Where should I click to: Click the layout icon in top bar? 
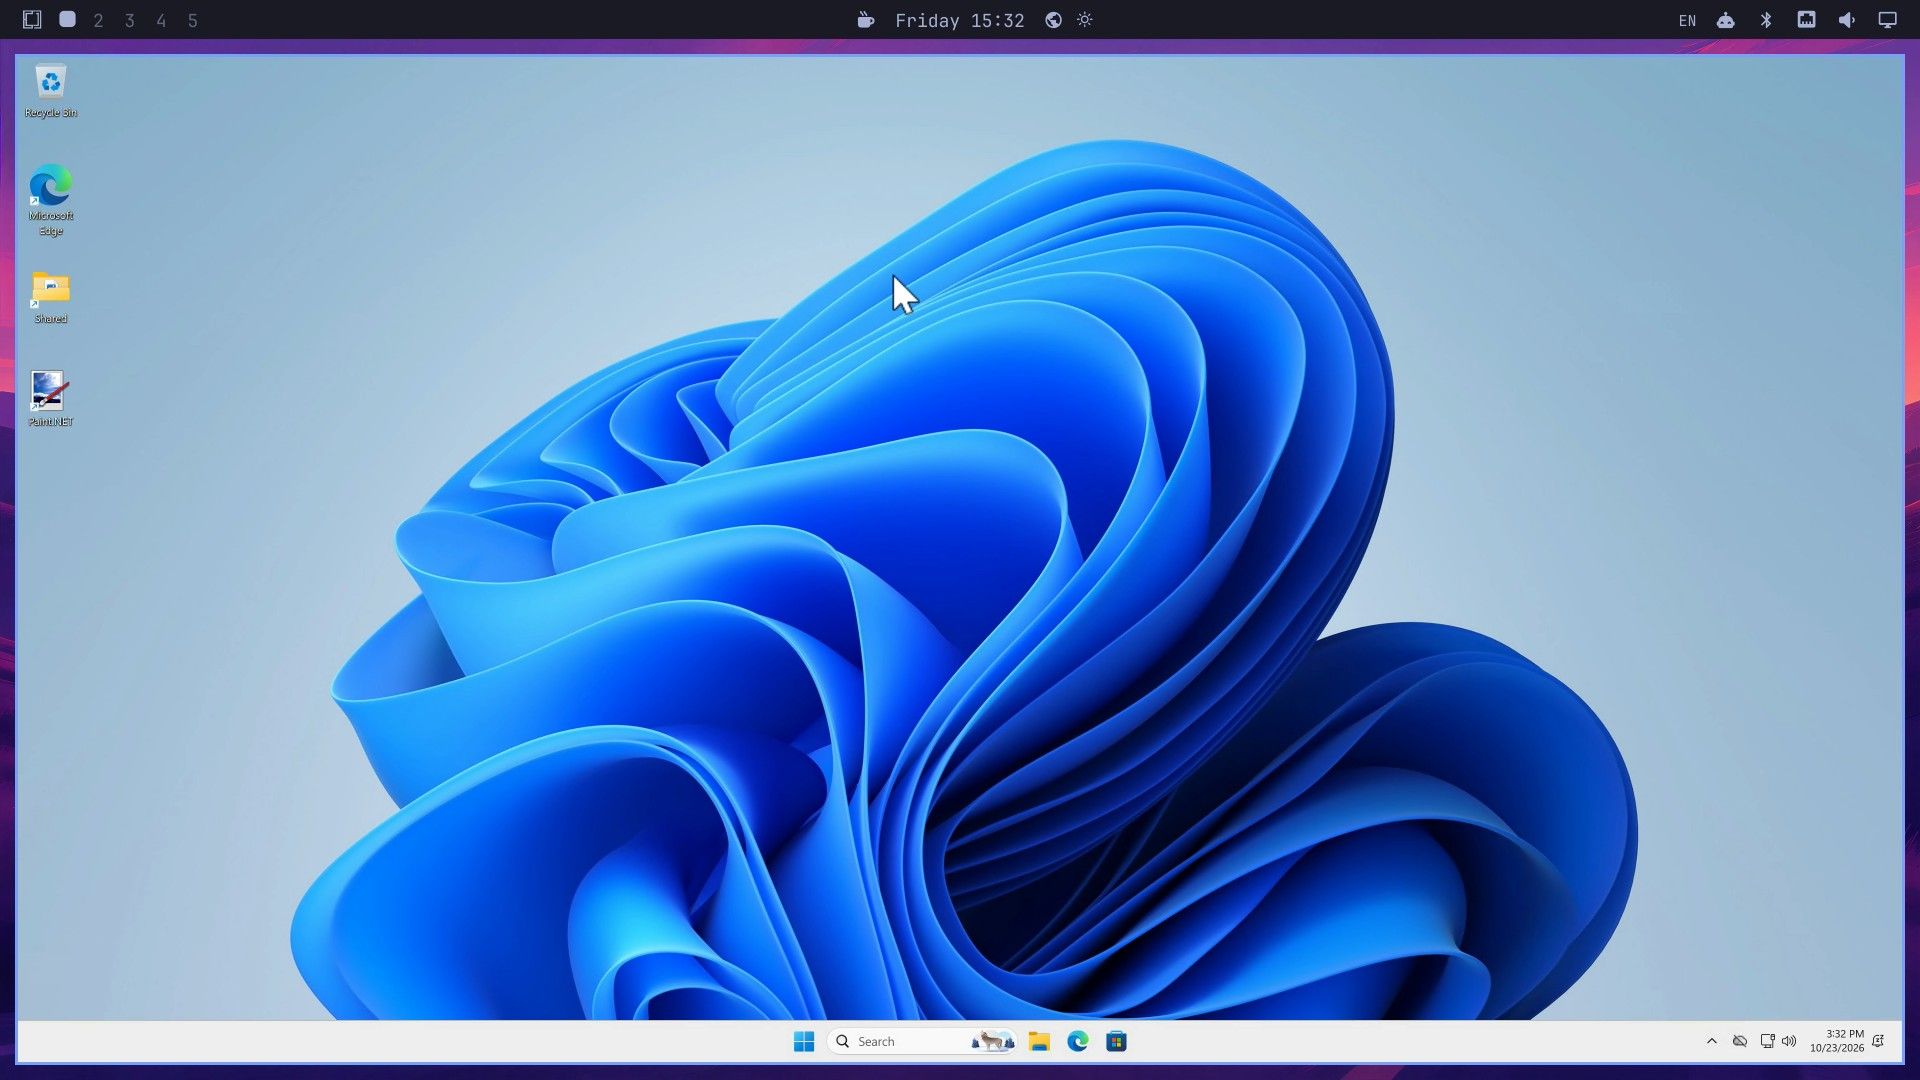(x=32, y=19)
